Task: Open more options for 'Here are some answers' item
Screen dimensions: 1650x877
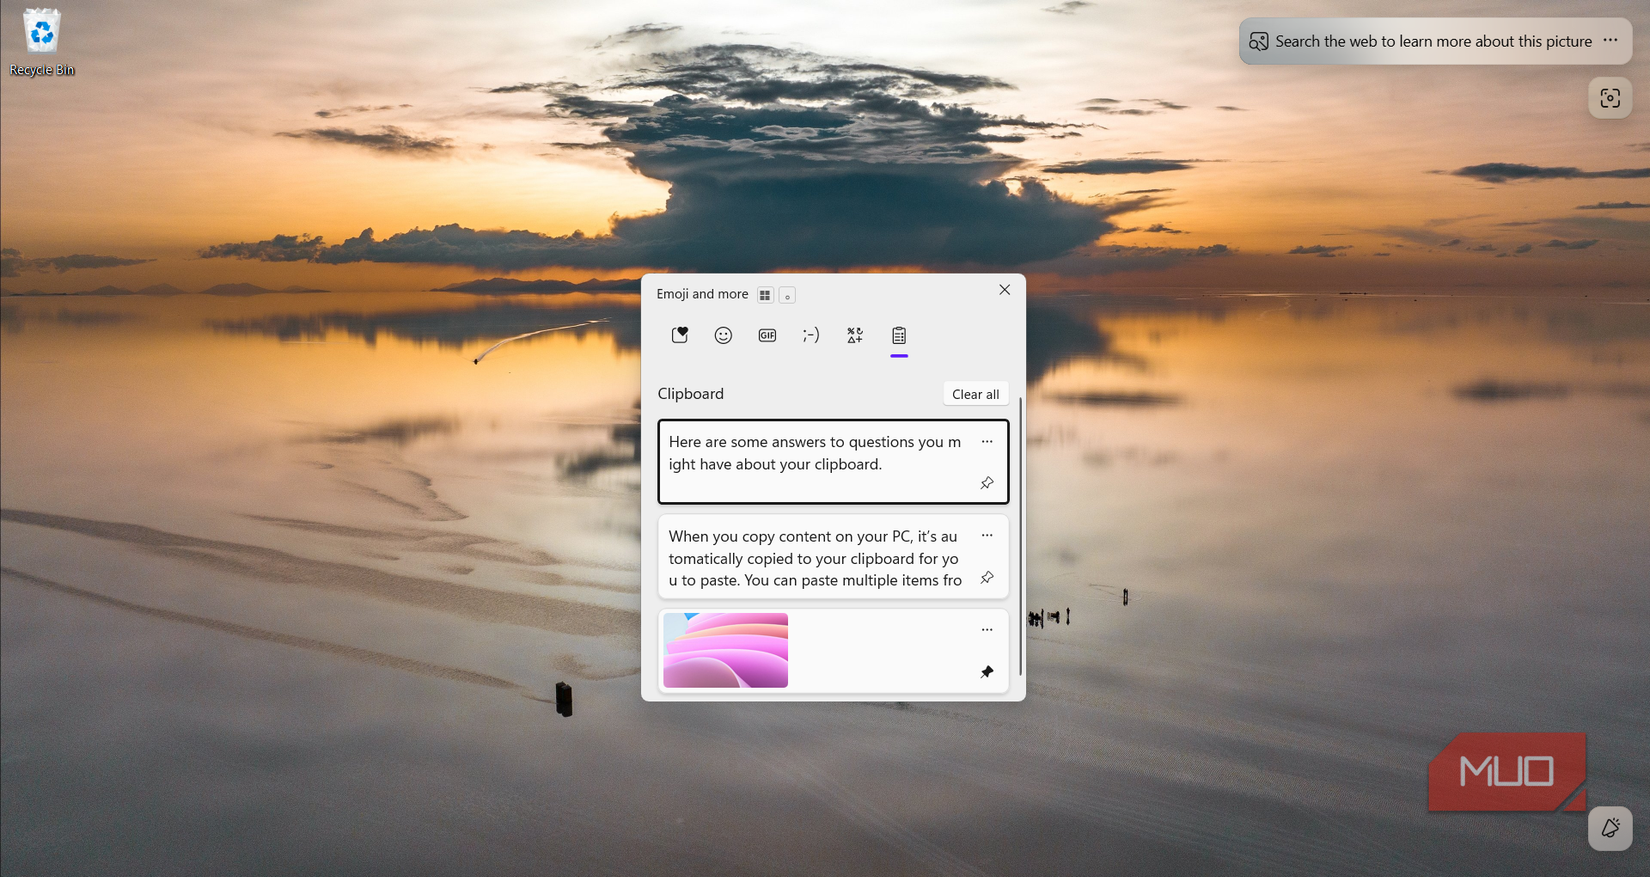Action: click(x=987, y=441)
